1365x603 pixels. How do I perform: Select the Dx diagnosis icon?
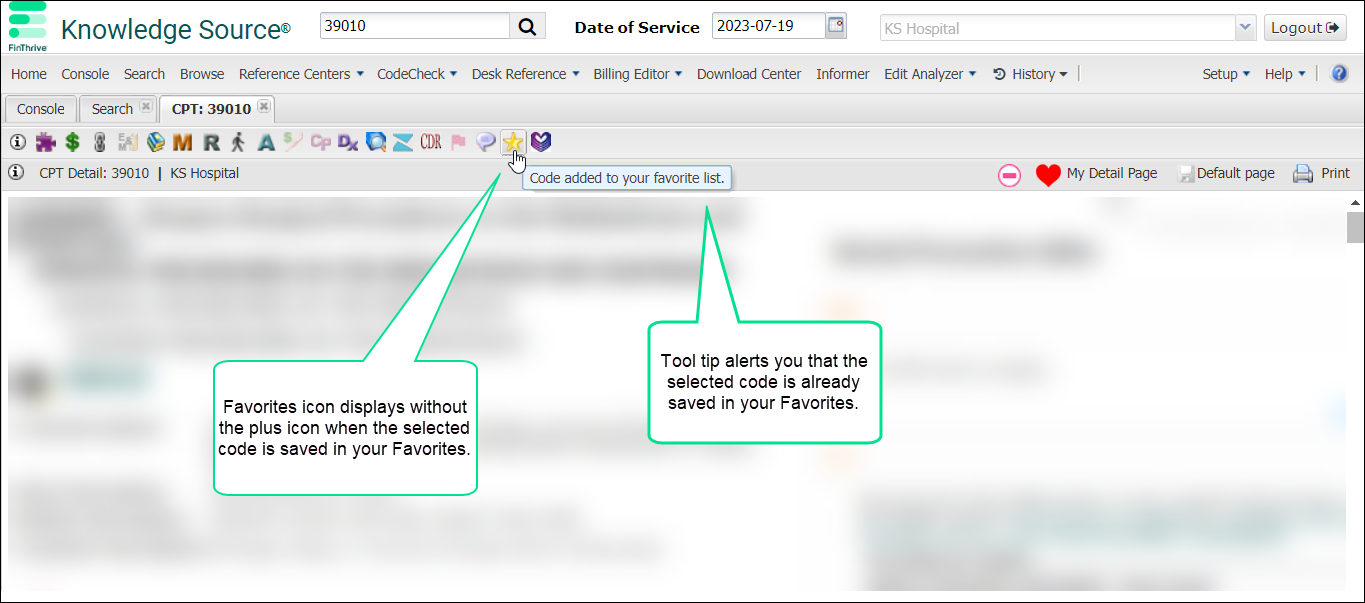[348, 143]
